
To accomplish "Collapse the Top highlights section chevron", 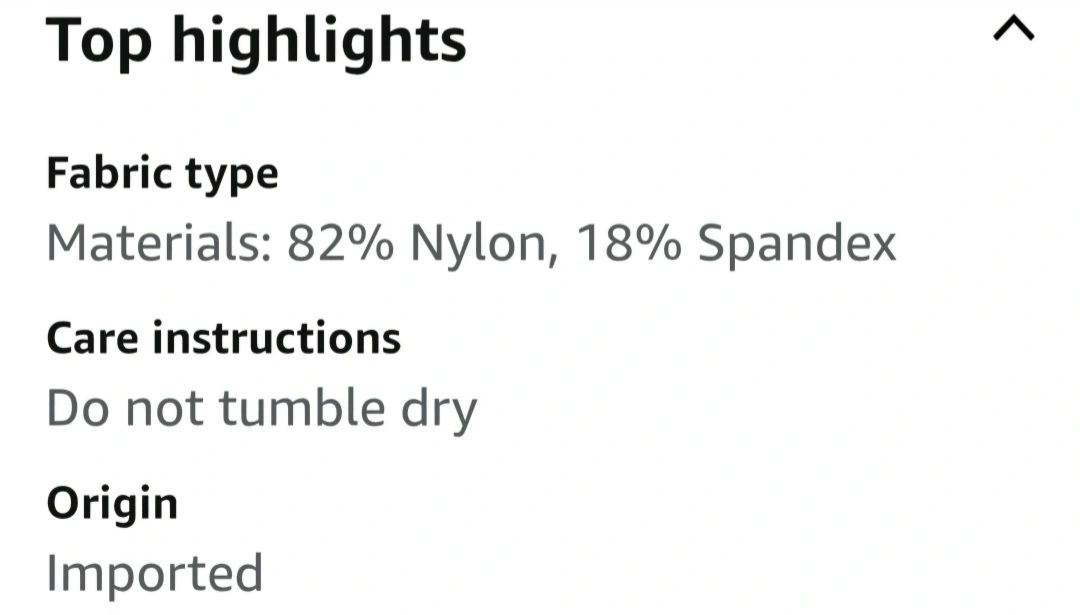I will coord(1013,32).
